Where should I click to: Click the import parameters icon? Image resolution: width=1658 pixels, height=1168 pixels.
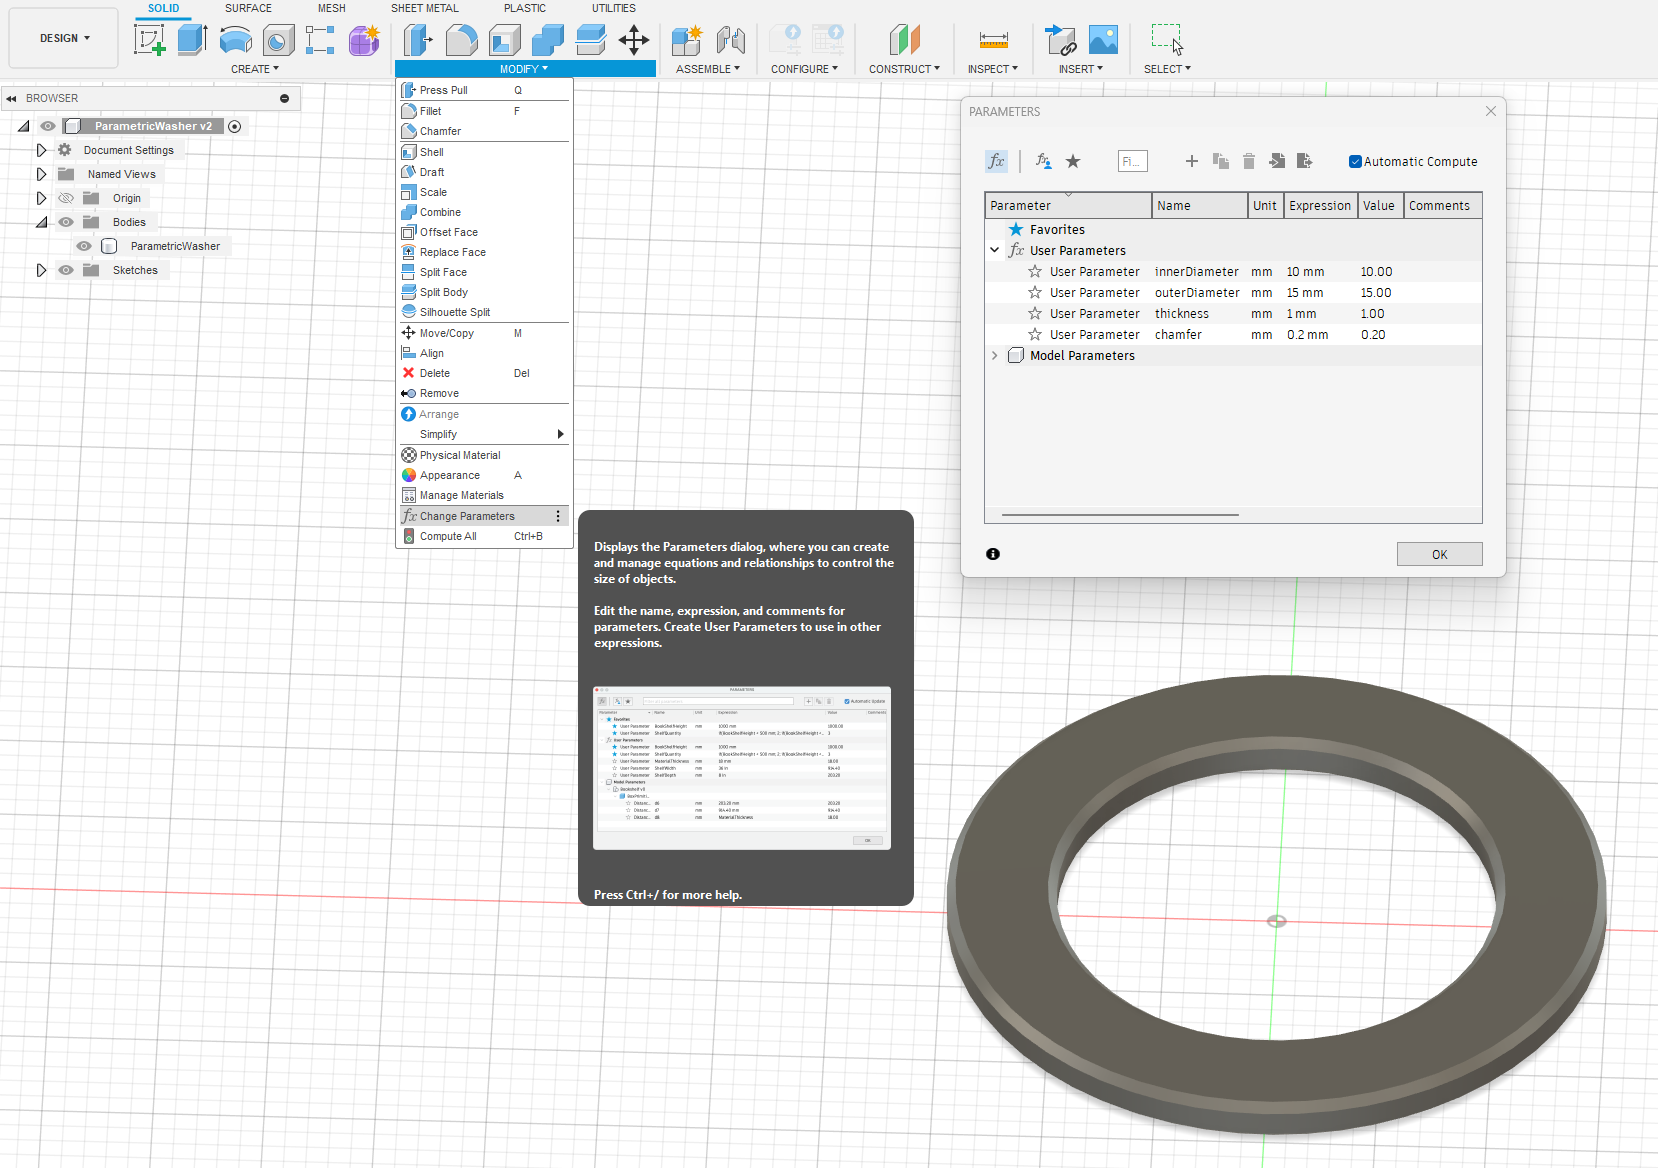click(x=1277, y=161)
